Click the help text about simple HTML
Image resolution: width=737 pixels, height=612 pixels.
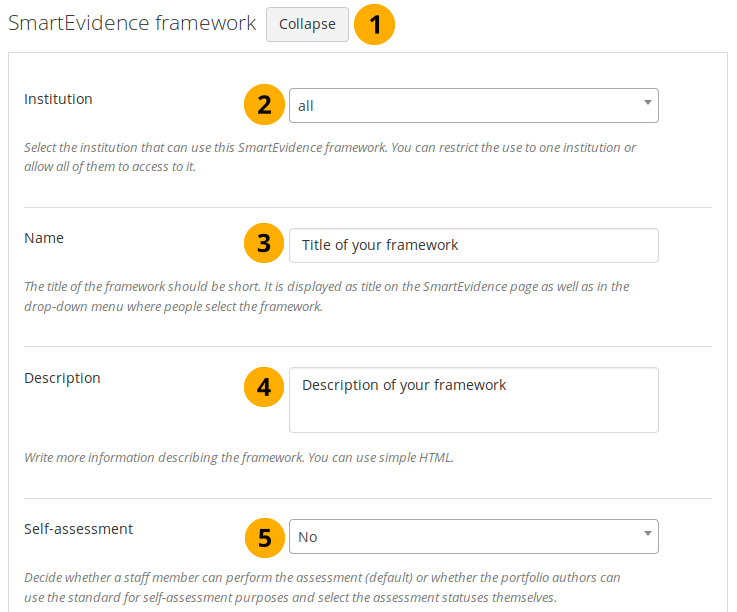click(239, 457)
